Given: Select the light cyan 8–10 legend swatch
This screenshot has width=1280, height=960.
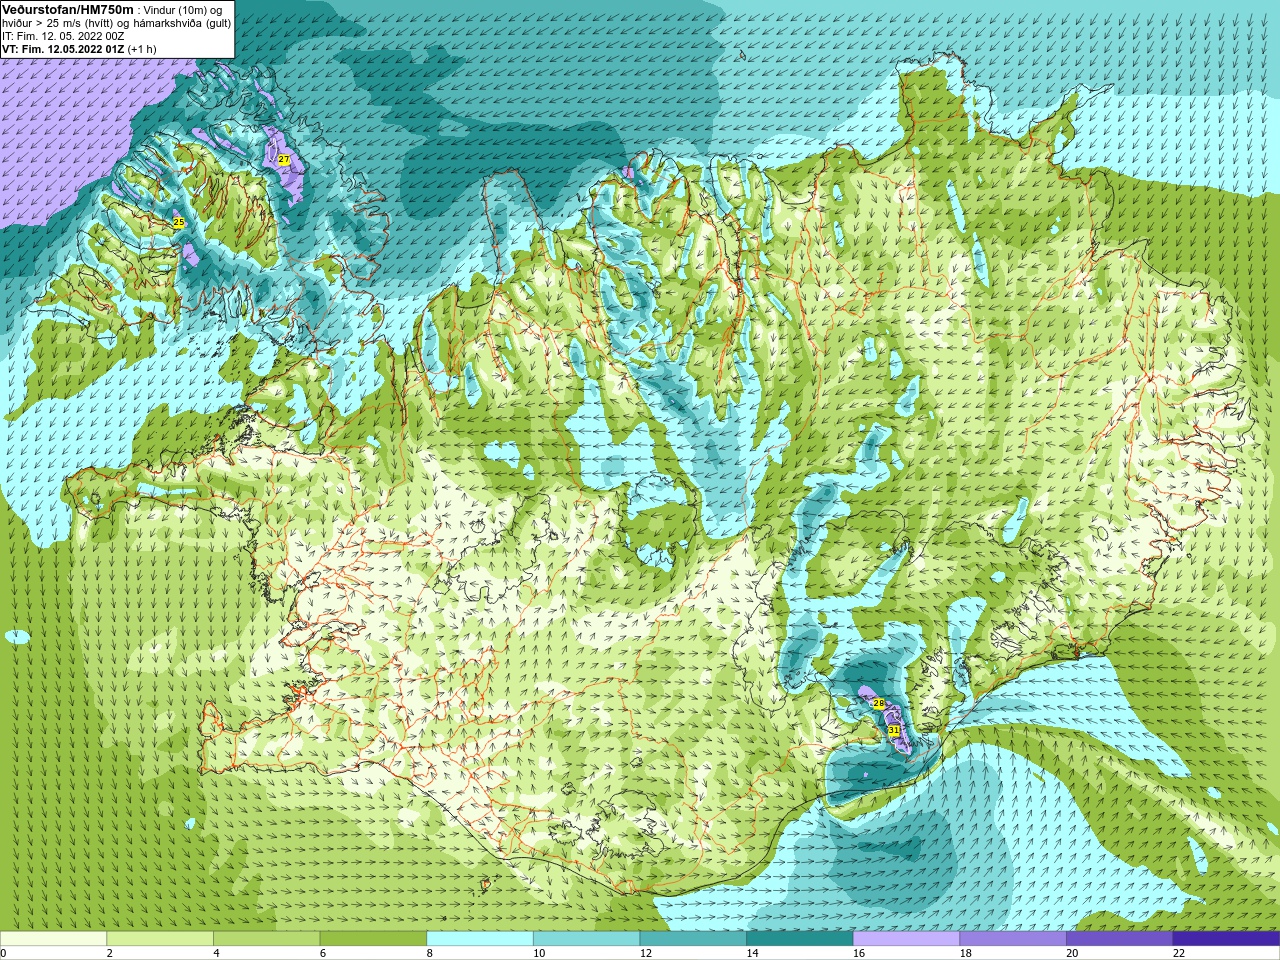Looking at the screenshot, I should [480, 939].
